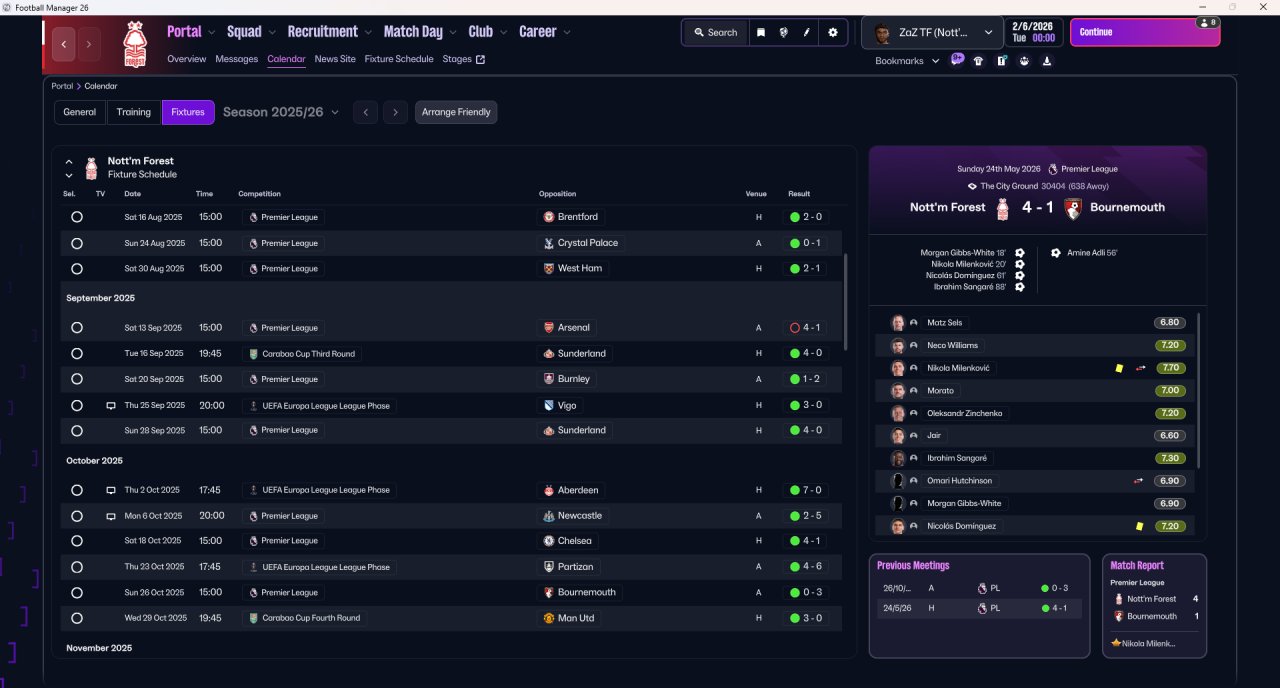Click the TV icon on the Vigo fixture row
This screenshot has height=688, width=1280.
tap(111, 406)
